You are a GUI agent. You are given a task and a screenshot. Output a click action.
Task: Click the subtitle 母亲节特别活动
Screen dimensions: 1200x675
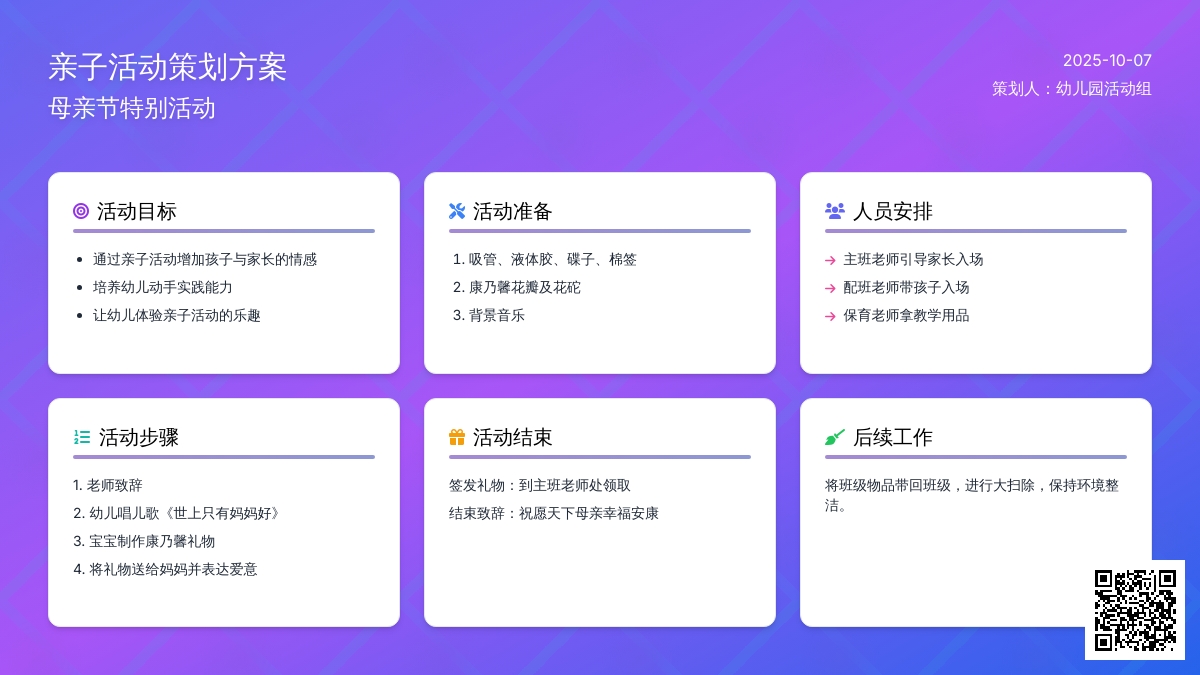pyautogui.click(x=132, y=108)
